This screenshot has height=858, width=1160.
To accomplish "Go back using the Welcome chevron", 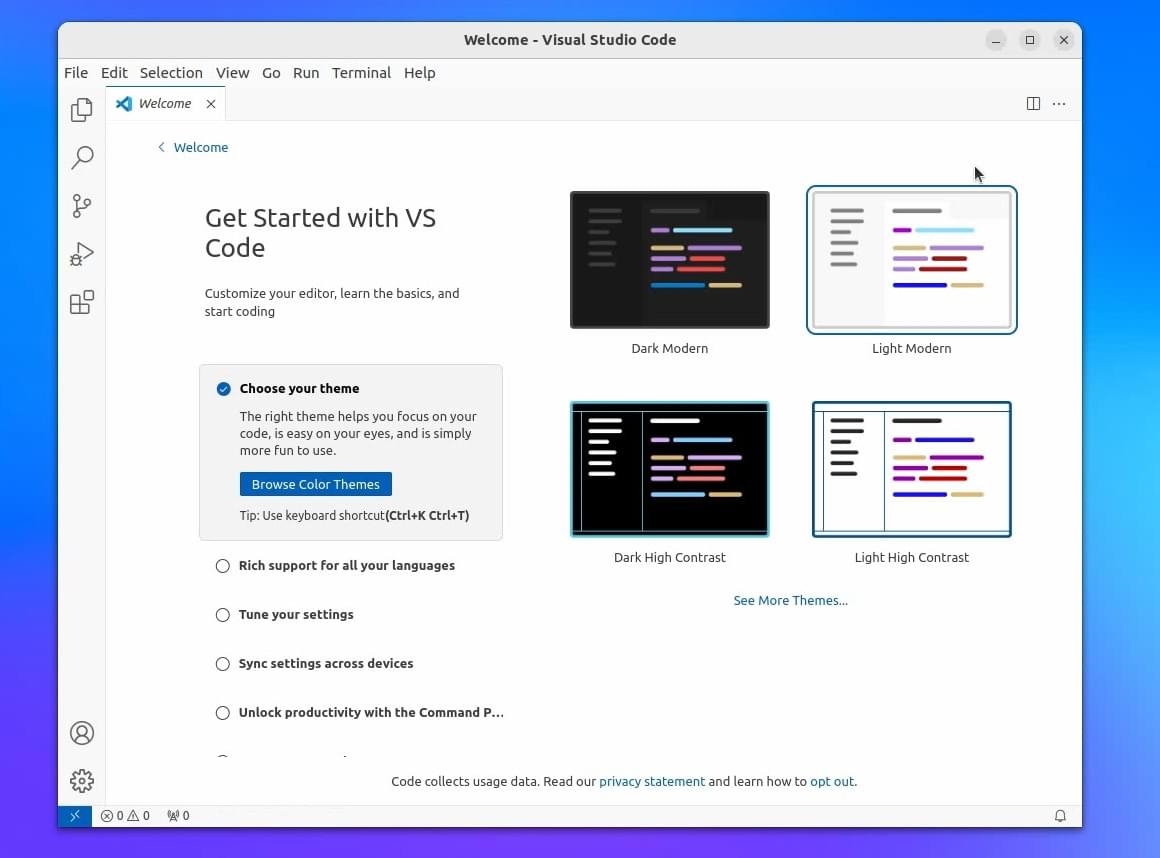I will click(161, 147).
